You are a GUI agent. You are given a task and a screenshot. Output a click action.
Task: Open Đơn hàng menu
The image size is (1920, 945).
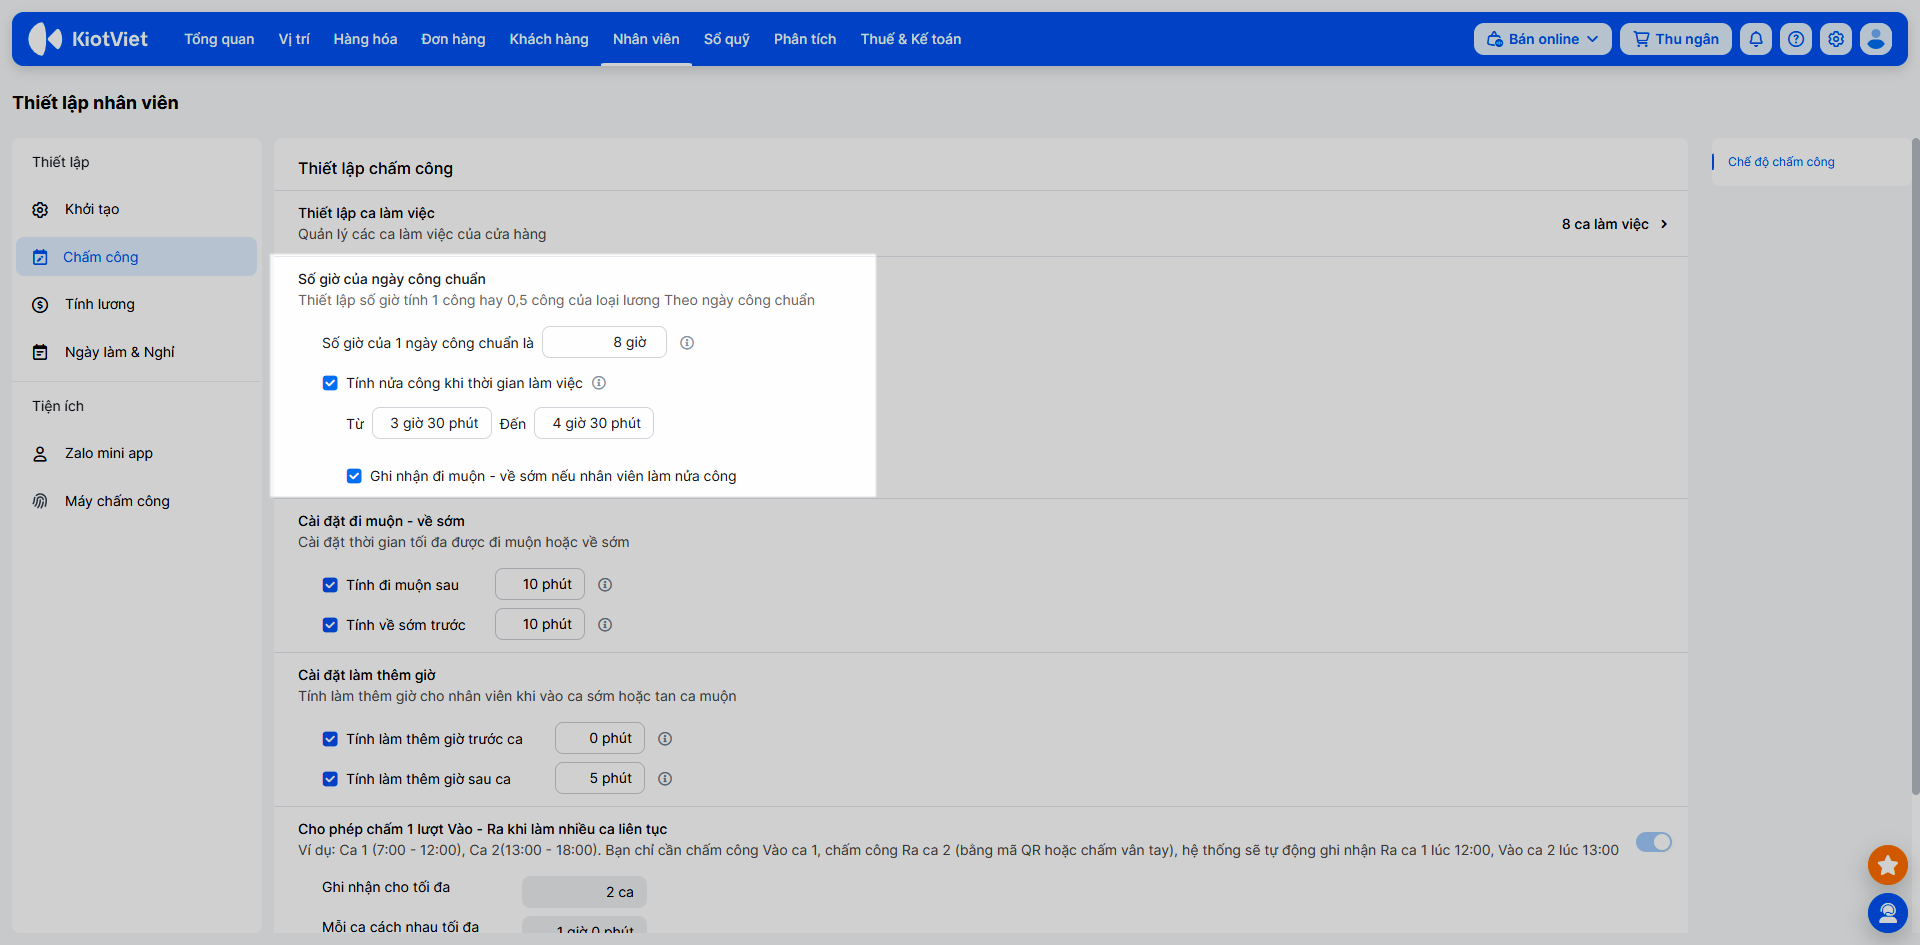[453, 39]
